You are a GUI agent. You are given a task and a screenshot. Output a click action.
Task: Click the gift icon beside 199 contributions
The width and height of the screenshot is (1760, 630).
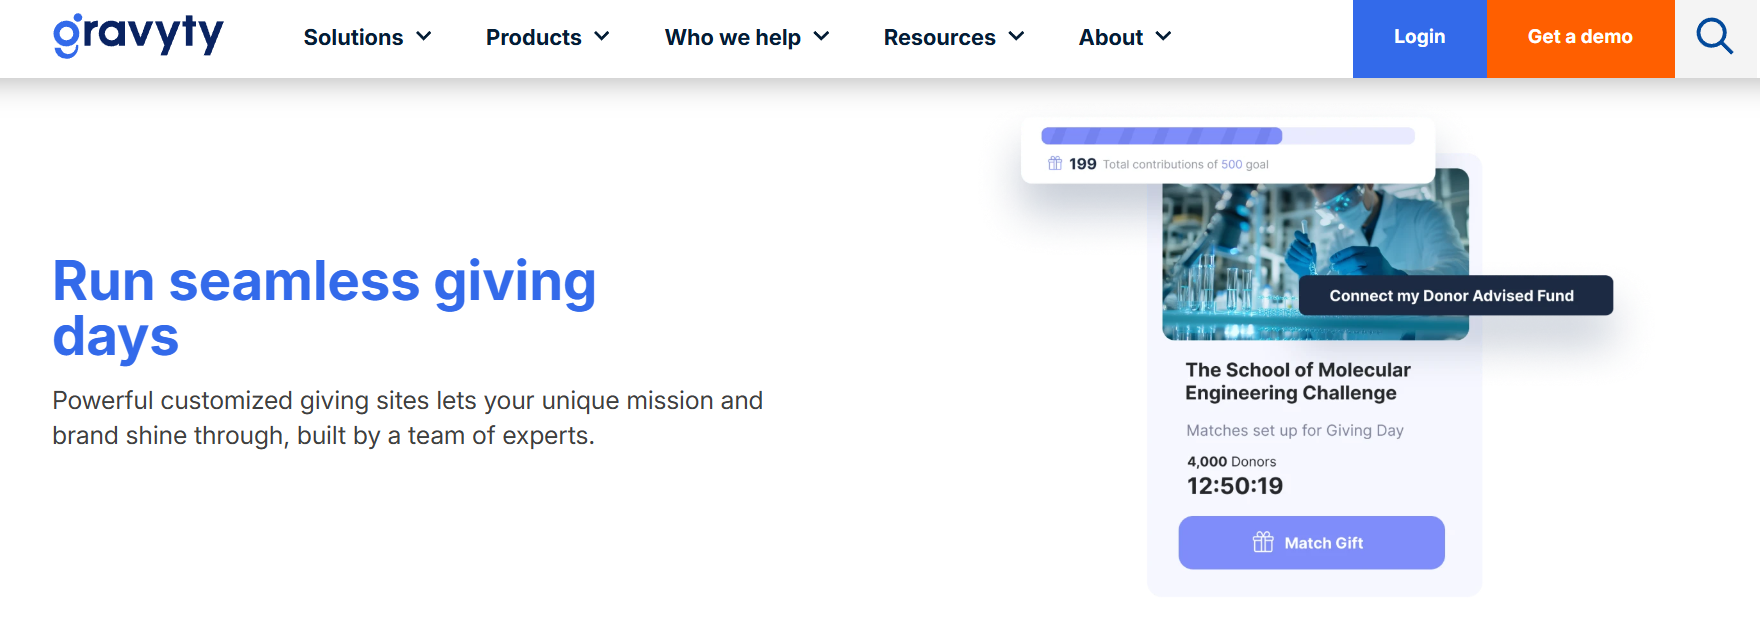coord(1055,163)
